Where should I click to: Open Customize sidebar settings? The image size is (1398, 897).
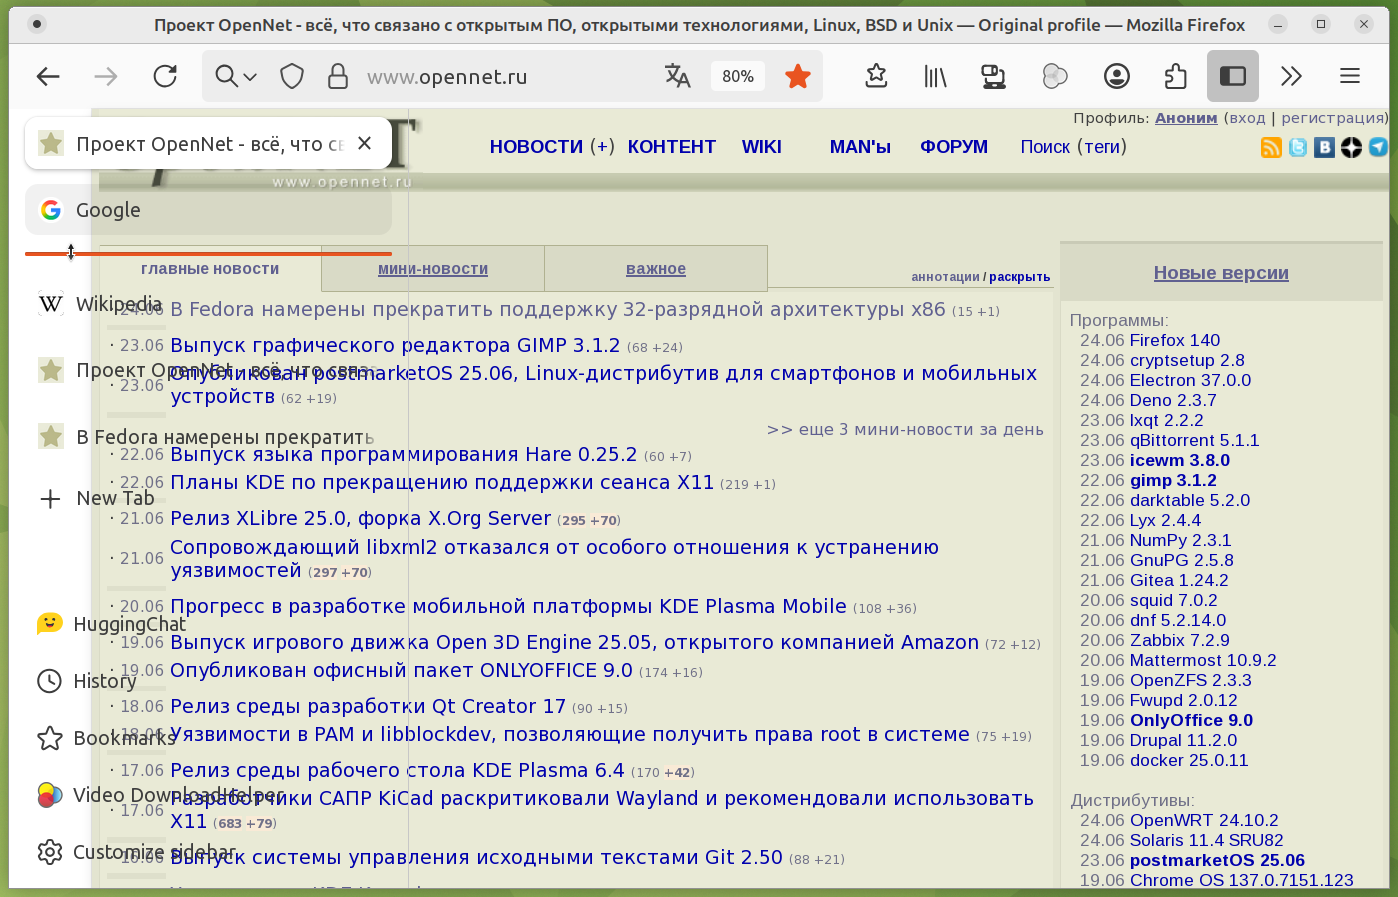[x=136, y=852]
